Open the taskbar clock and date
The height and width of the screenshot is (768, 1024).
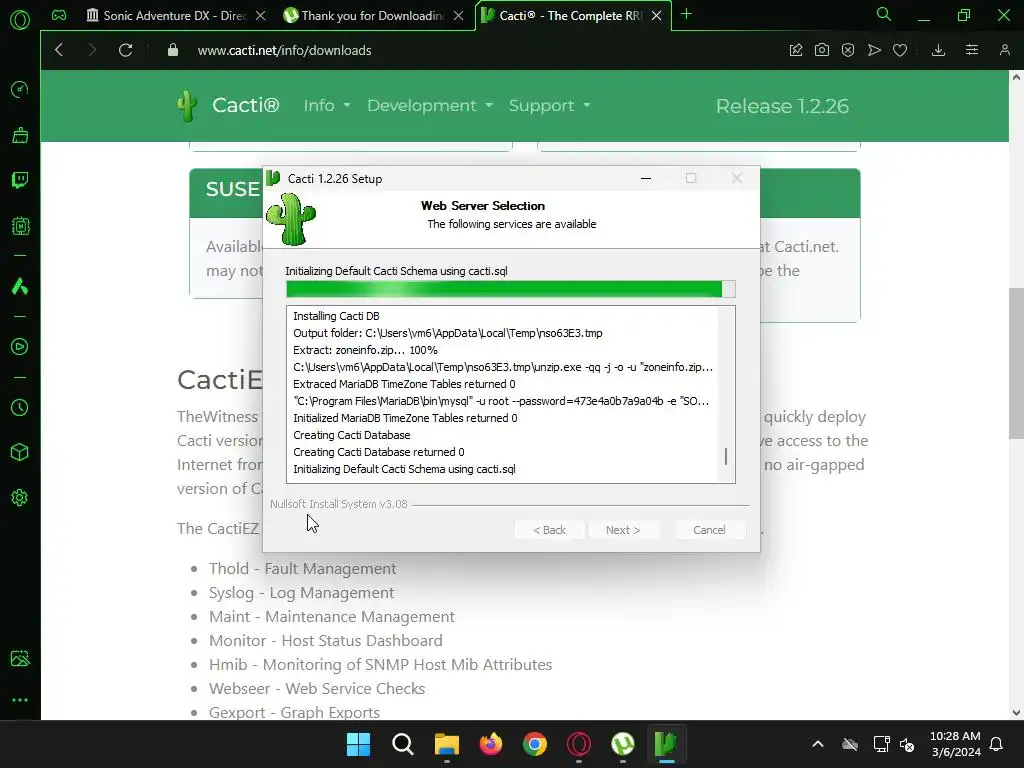click(955, 744)
